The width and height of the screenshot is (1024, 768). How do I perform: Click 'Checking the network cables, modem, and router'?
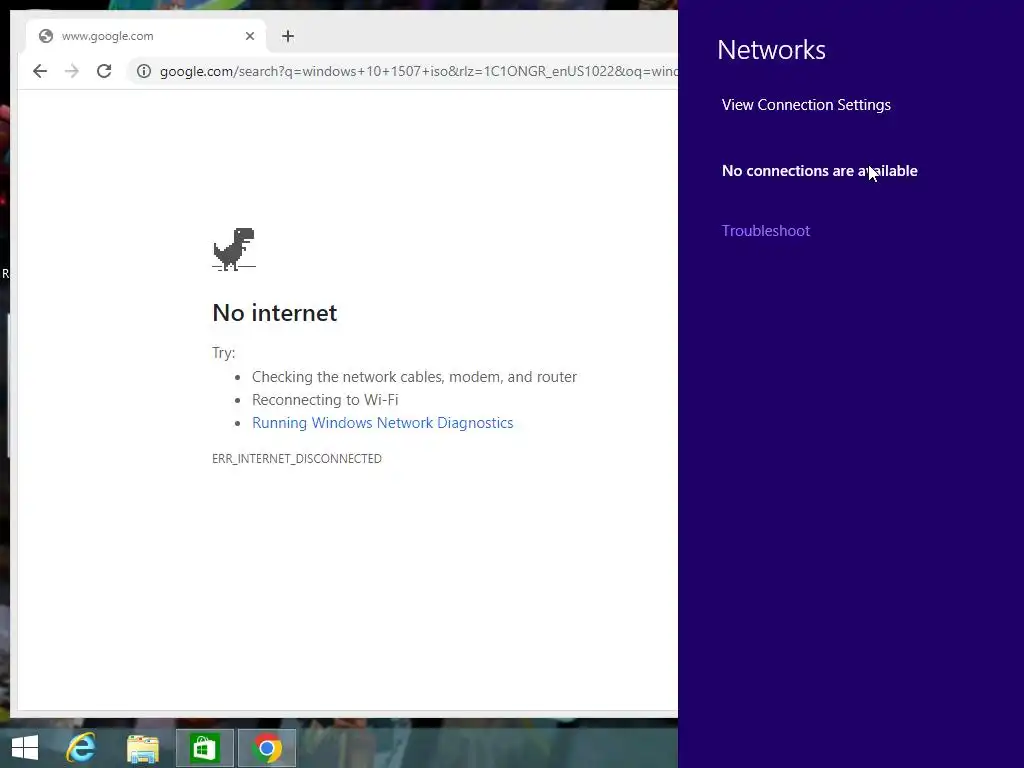[415, 377]
